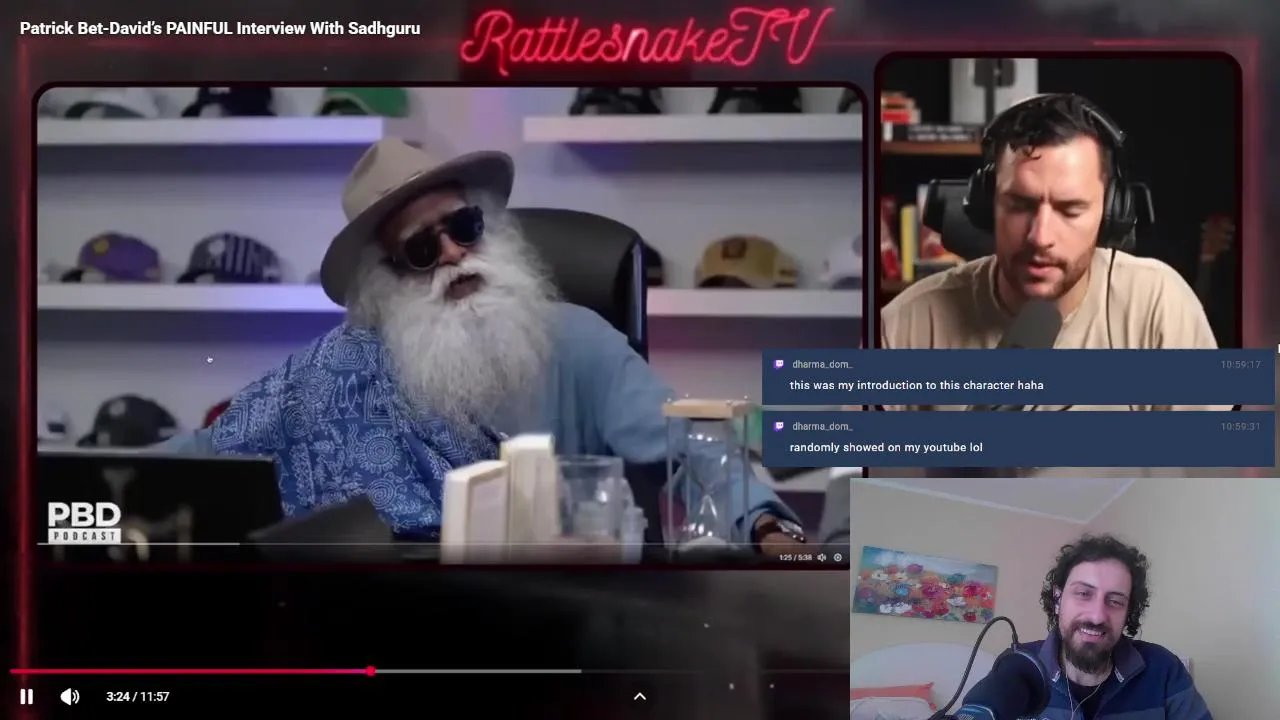Viewport: 1280px width, 720px height.
Task: Click username dharma_dom_ on the introduction message
Action: tap(822, 364)
